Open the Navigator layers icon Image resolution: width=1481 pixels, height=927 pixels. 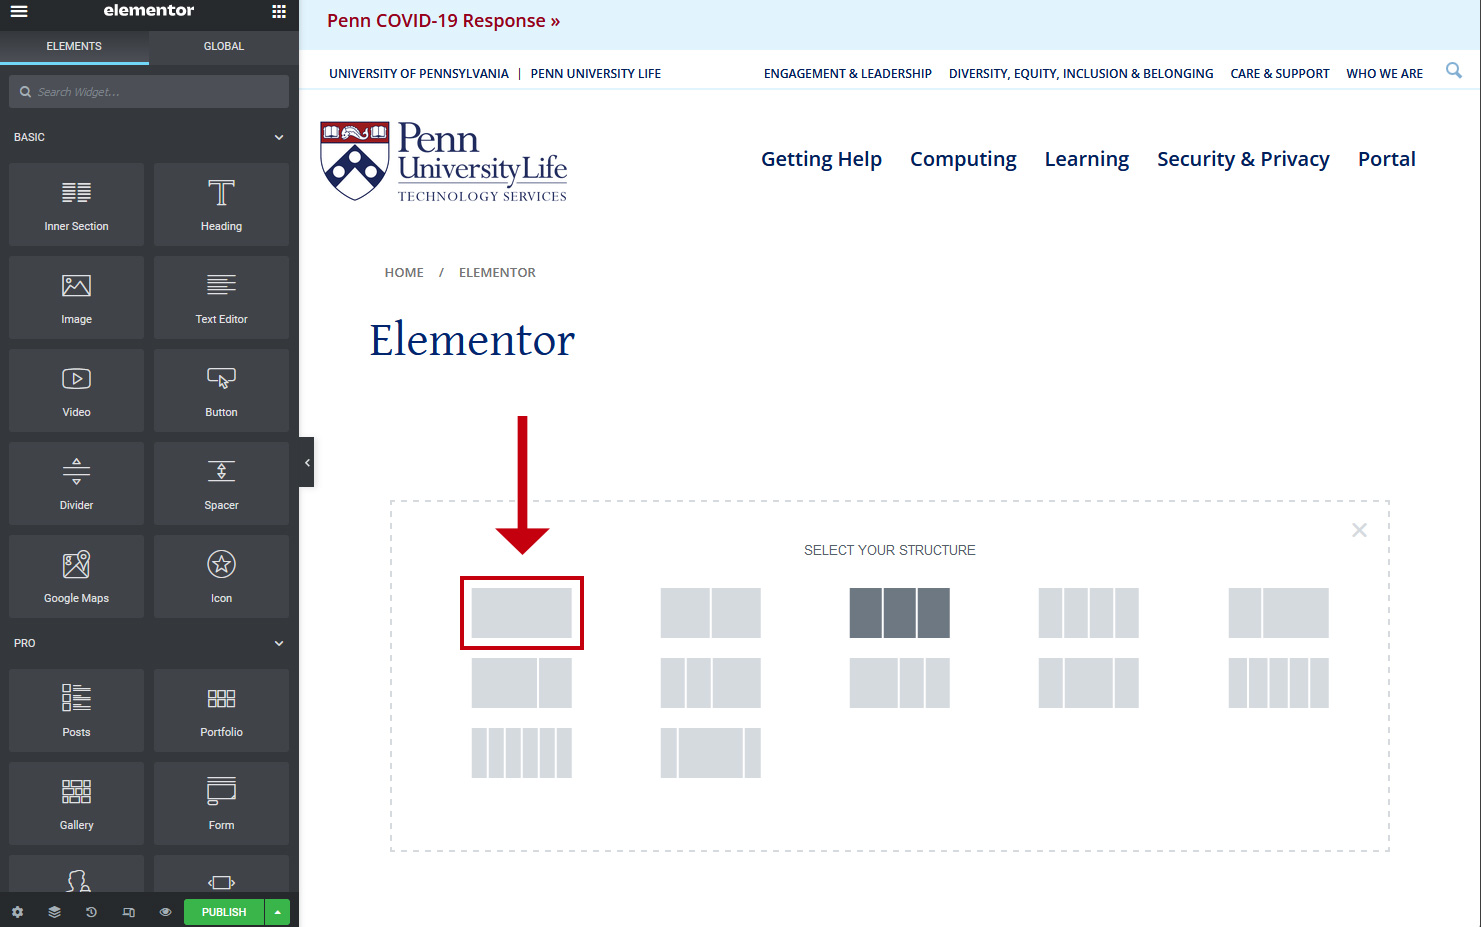(54, 912)
